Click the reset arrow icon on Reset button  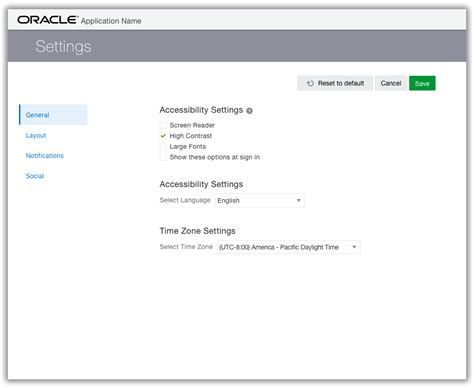tap(310, 83)
